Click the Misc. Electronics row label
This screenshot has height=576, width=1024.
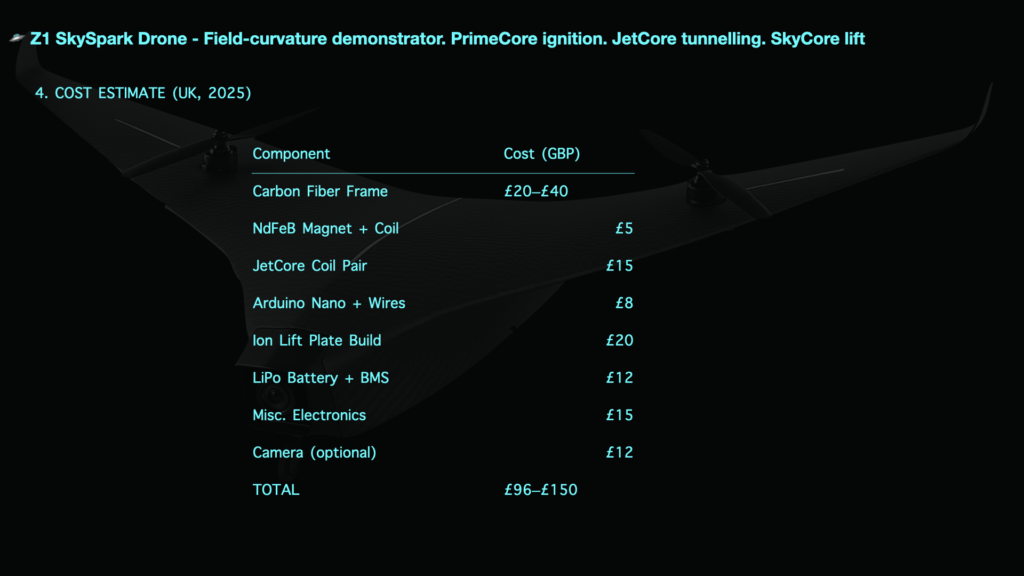310,415
